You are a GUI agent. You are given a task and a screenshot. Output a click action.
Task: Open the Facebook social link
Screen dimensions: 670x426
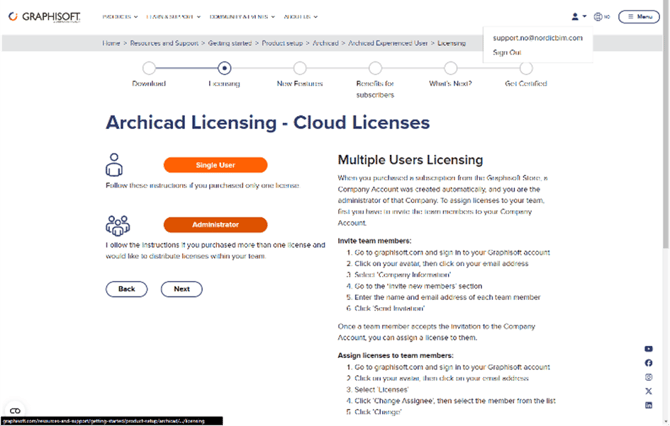pos(649,363)
